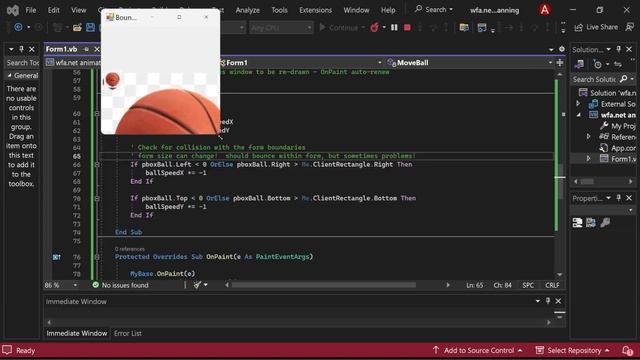Open the Form1 class dropdown in the navigation bar

301,62
